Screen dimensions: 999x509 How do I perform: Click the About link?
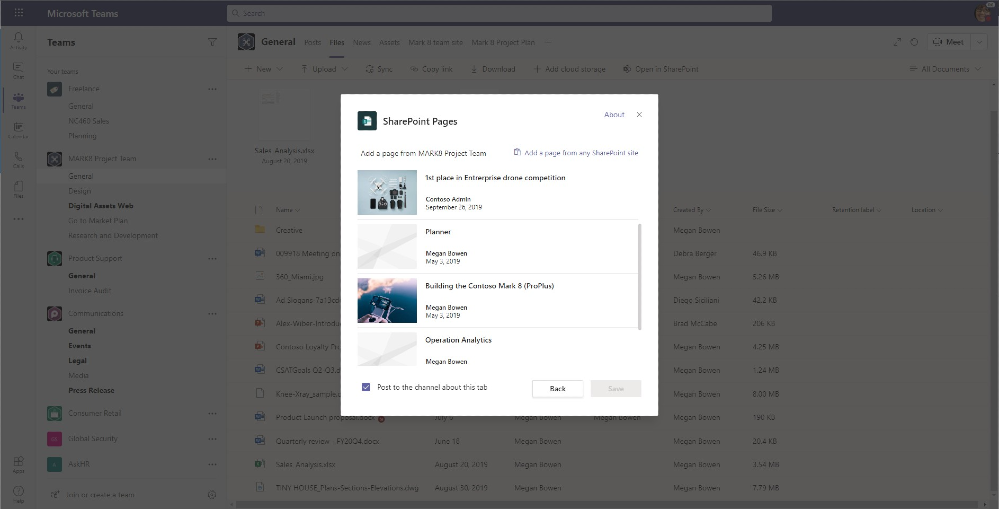pyautogui.click(x=614, y=115)
